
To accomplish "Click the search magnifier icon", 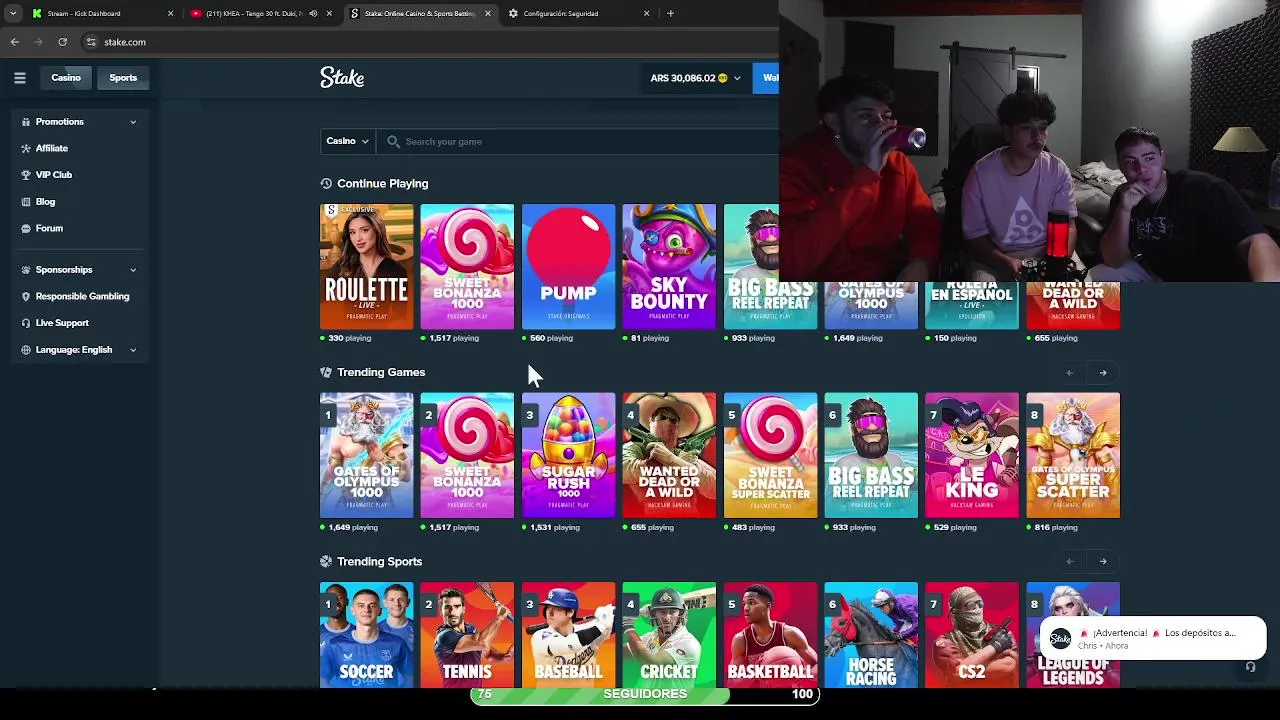I will point(393,142).
